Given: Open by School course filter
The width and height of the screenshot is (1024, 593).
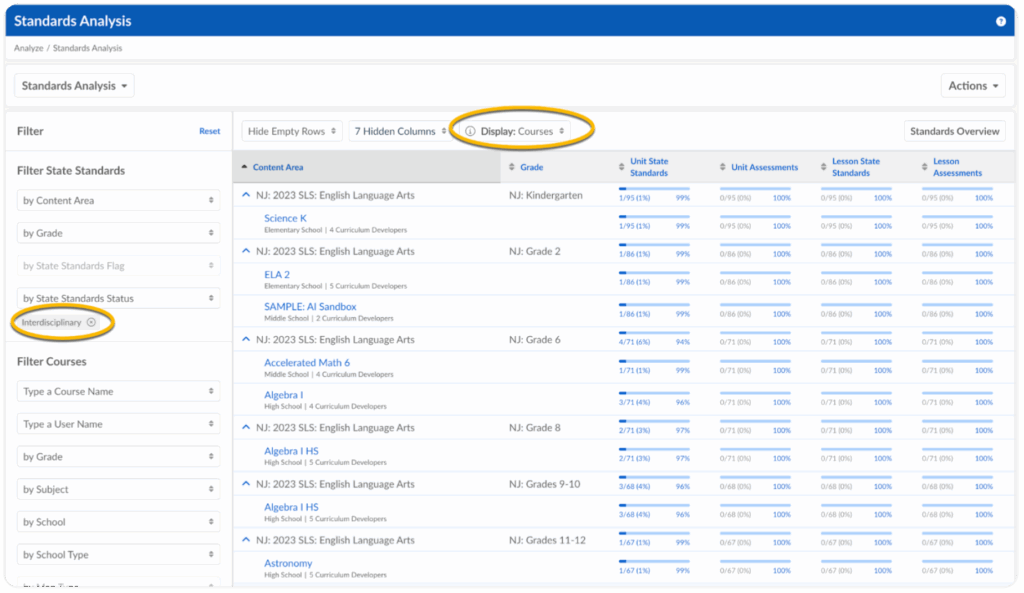Looking at the screenshot, I should point(118,522).
